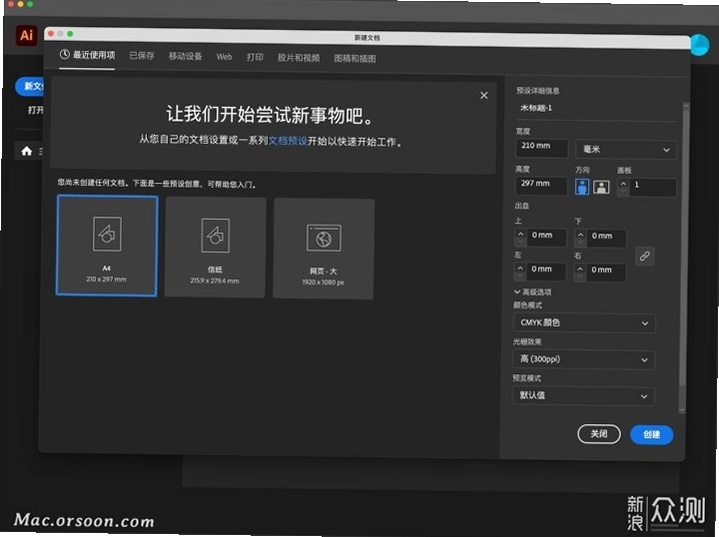Open the 默认值 preview mode dropdown
719x537 pixels.
tap(583, 395)
